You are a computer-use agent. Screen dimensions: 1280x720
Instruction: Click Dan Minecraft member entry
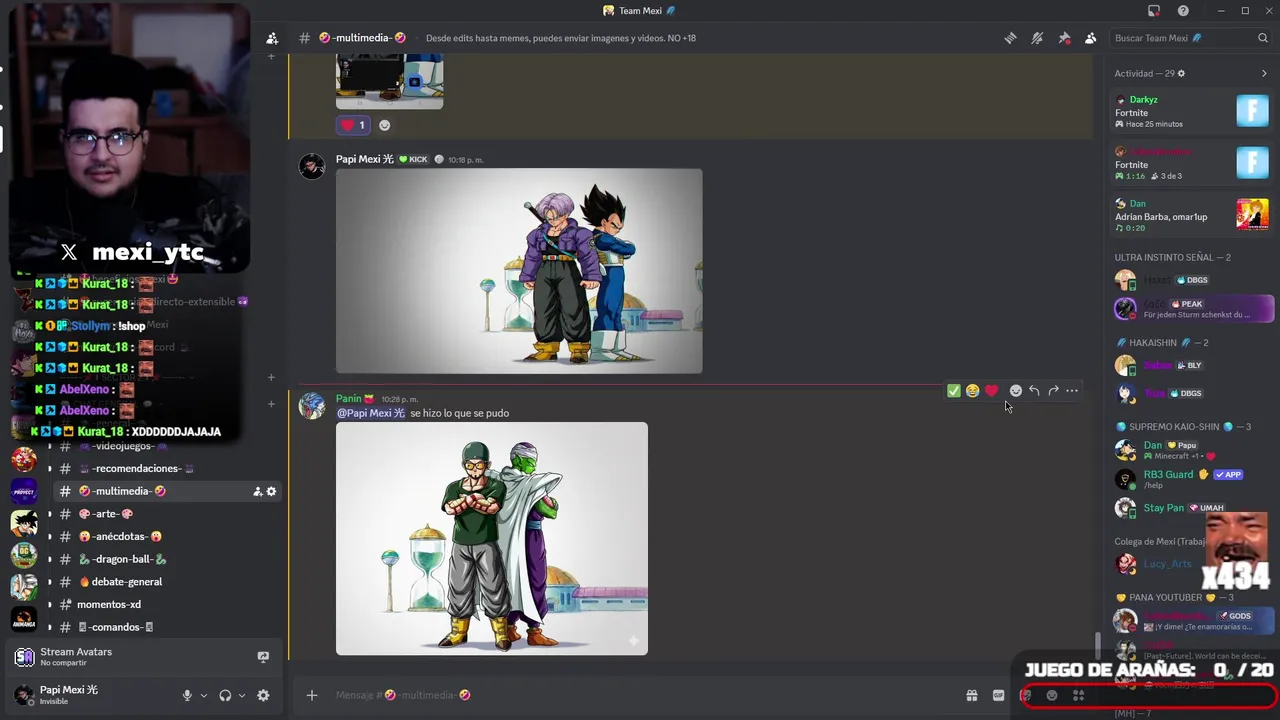(1192, 450)
